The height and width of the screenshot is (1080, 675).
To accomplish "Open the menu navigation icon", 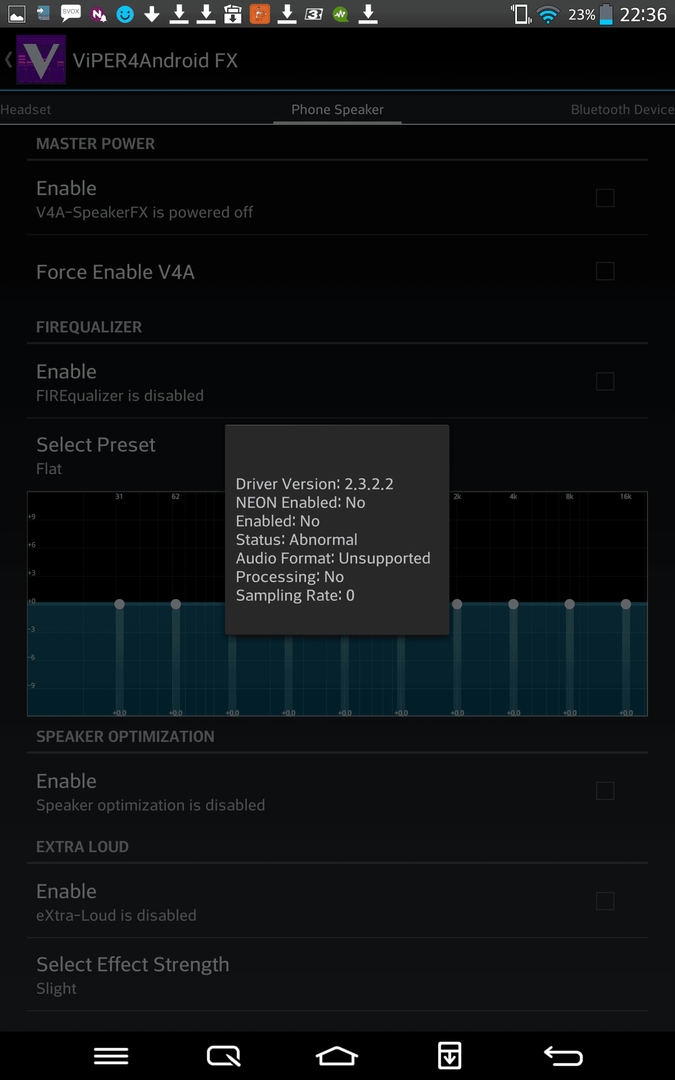I will 111,1055.
